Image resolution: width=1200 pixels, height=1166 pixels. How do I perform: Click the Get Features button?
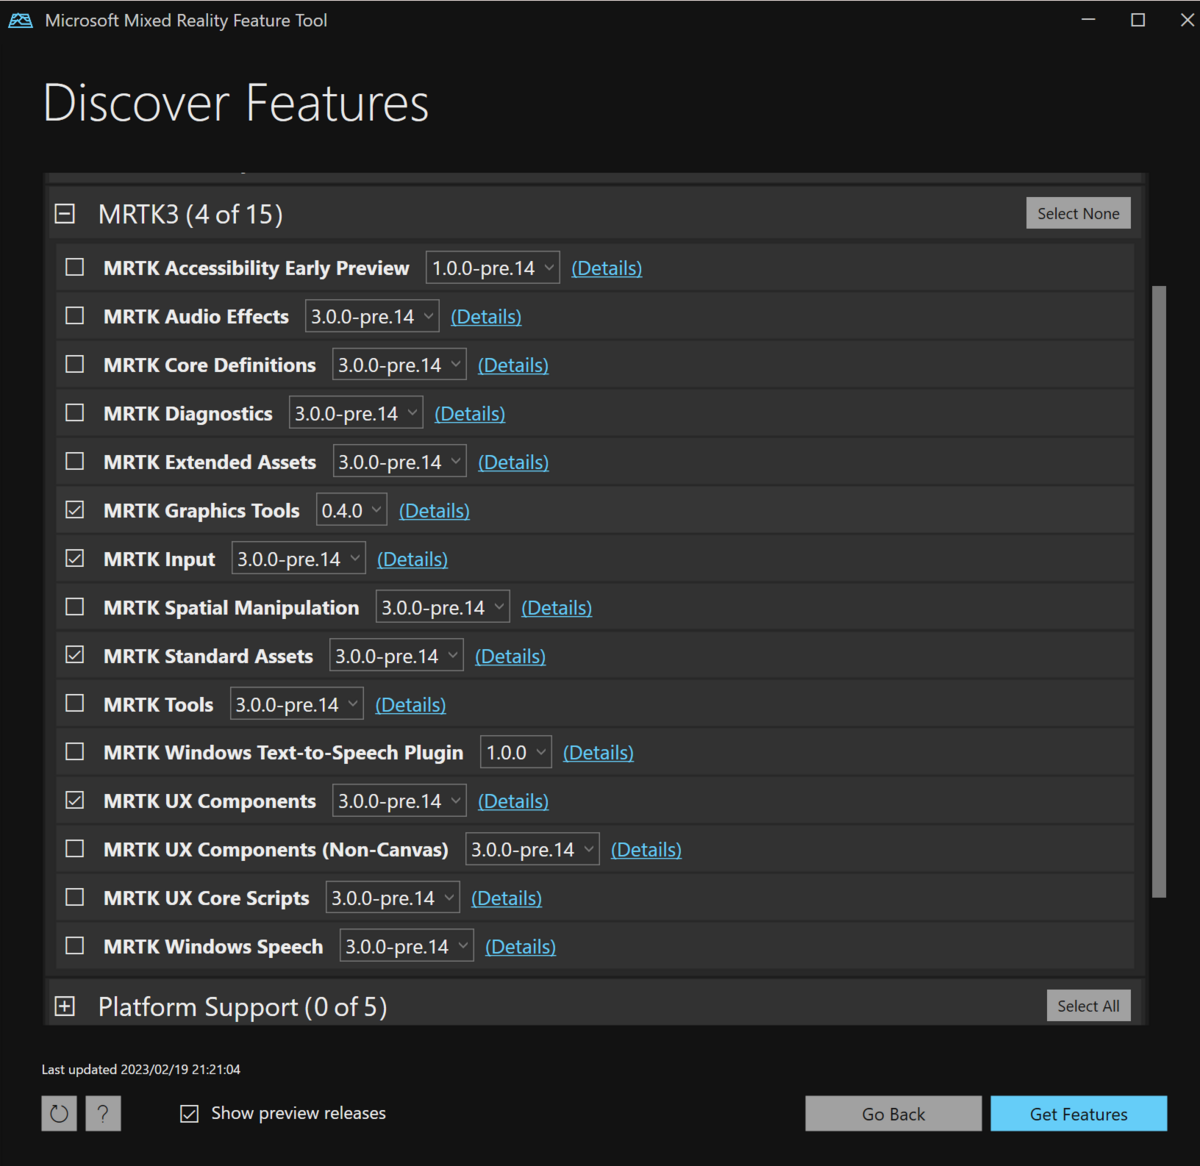[x=1079, y=1114]
